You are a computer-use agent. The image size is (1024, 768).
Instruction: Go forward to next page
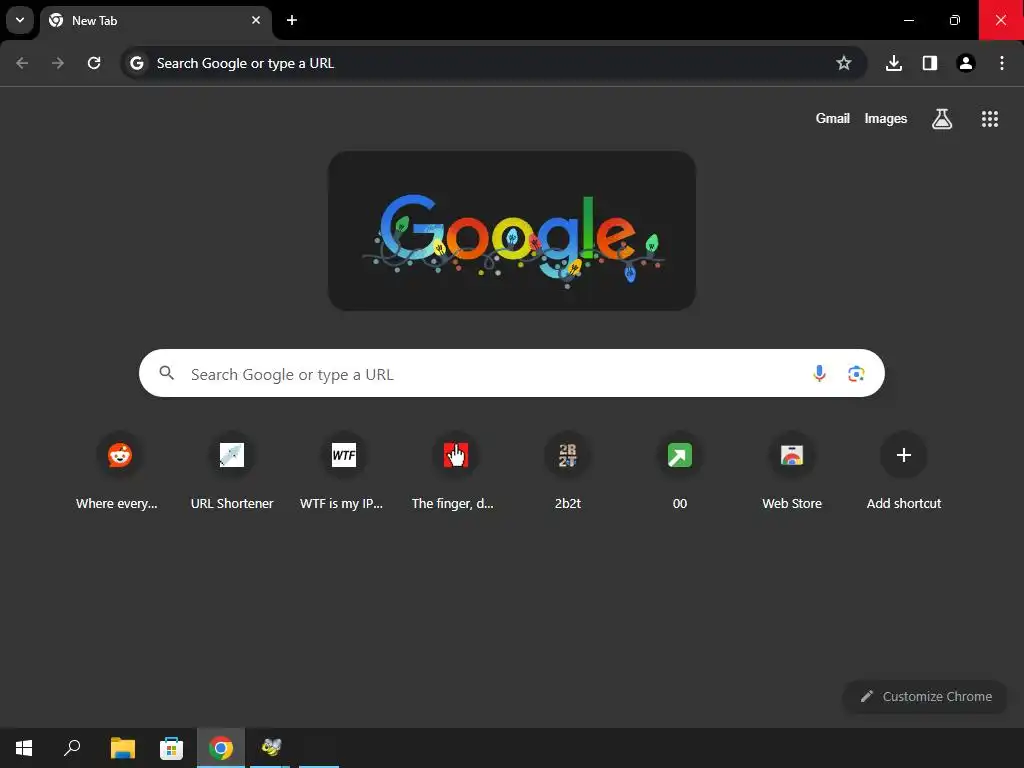pos(58,63)
